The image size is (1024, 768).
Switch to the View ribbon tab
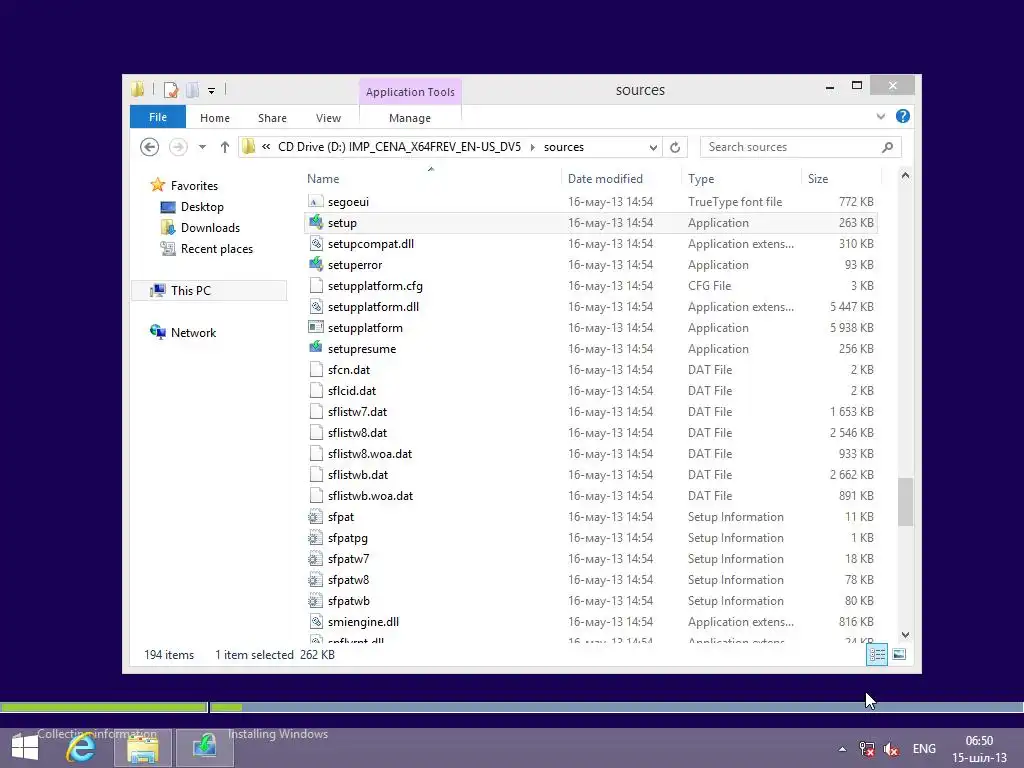point(328,118)
